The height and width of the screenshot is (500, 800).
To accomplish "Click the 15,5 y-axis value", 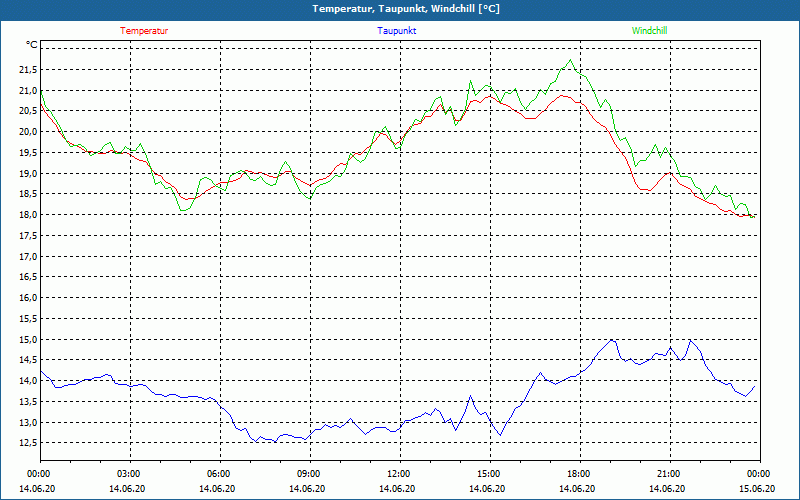I will (28, 319).
